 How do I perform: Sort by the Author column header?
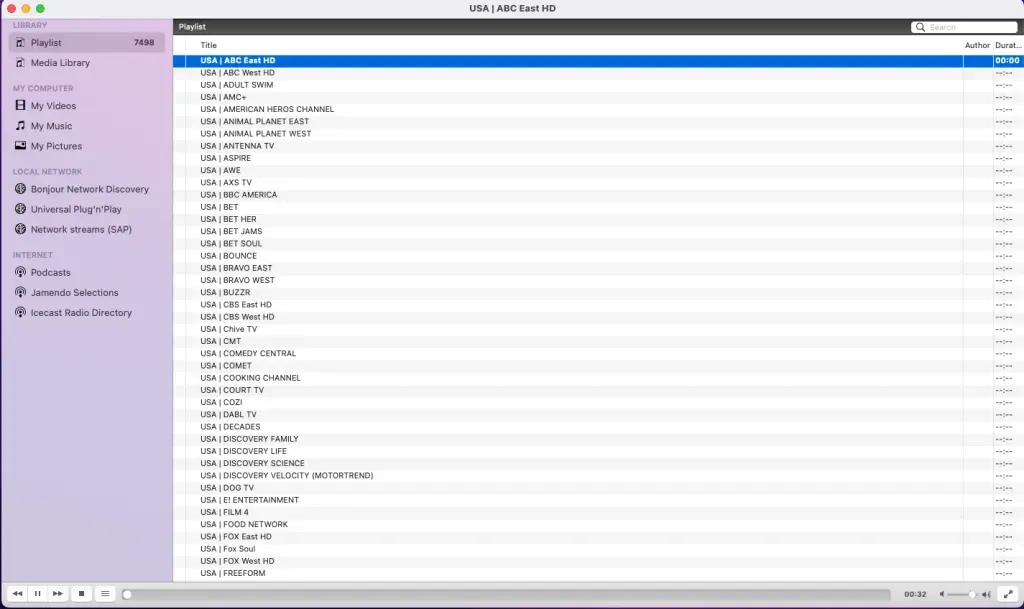click(977, 44)
